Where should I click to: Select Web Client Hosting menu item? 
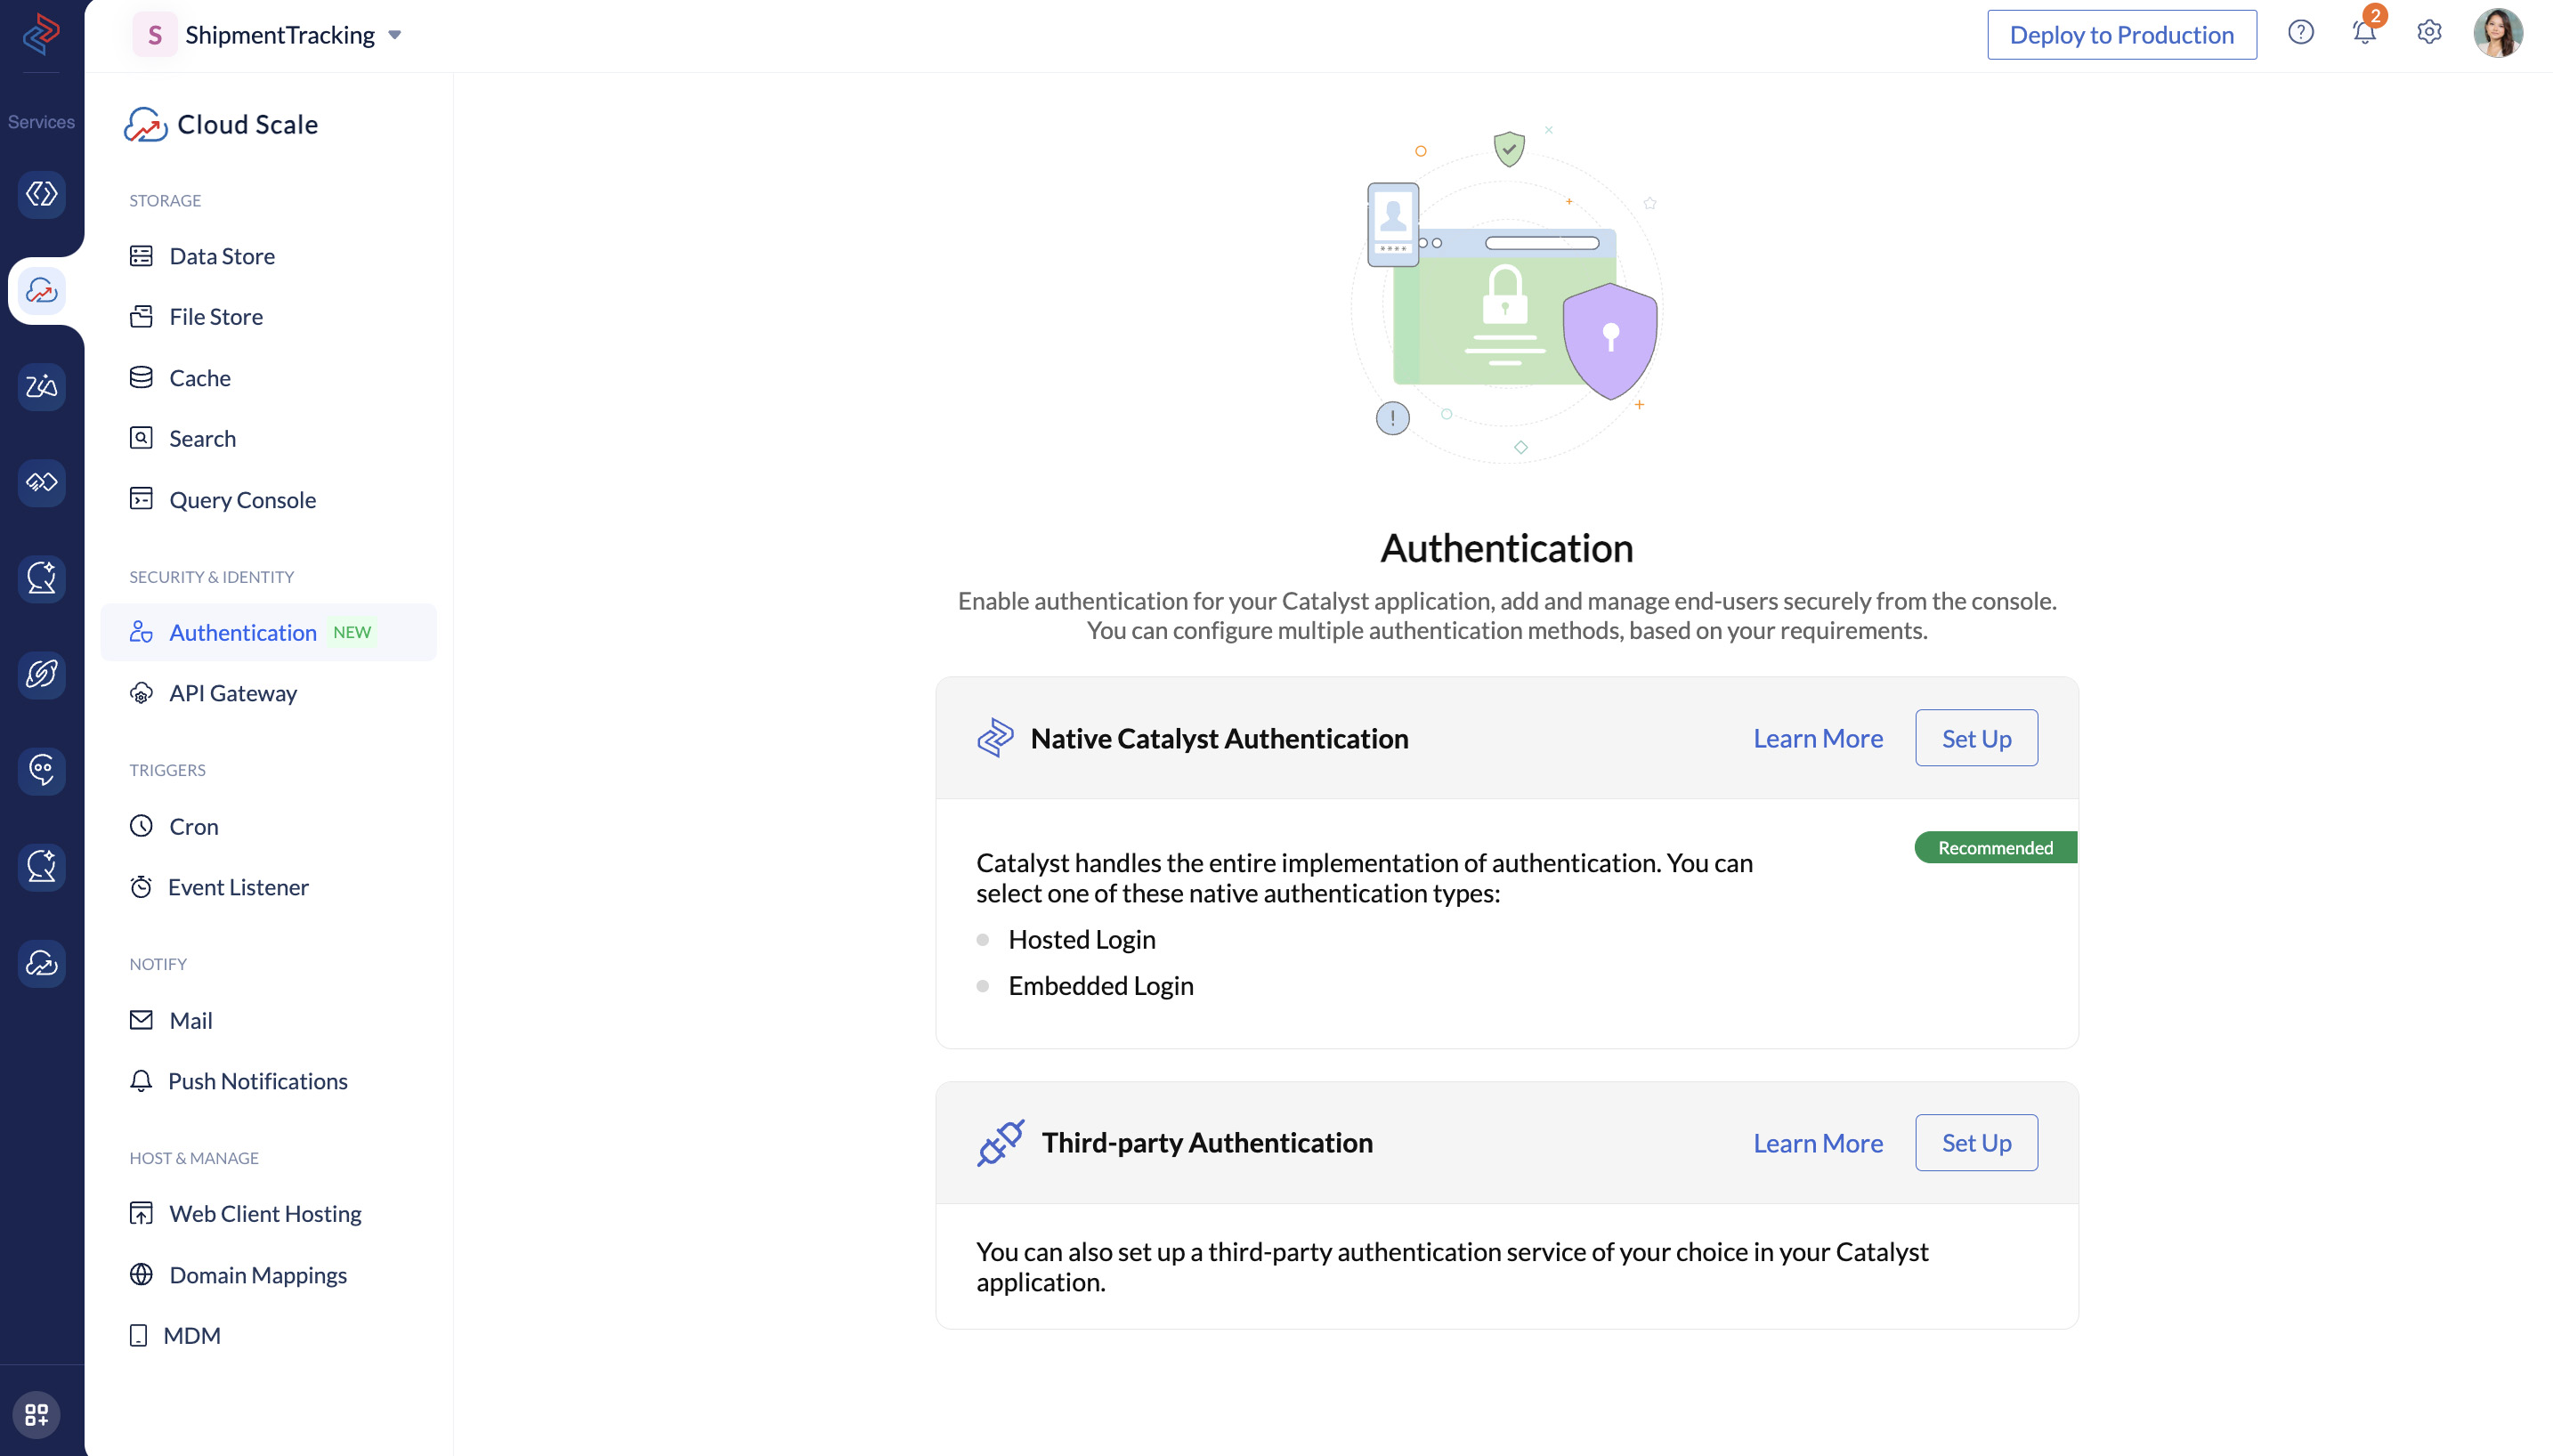(265, 1214)
